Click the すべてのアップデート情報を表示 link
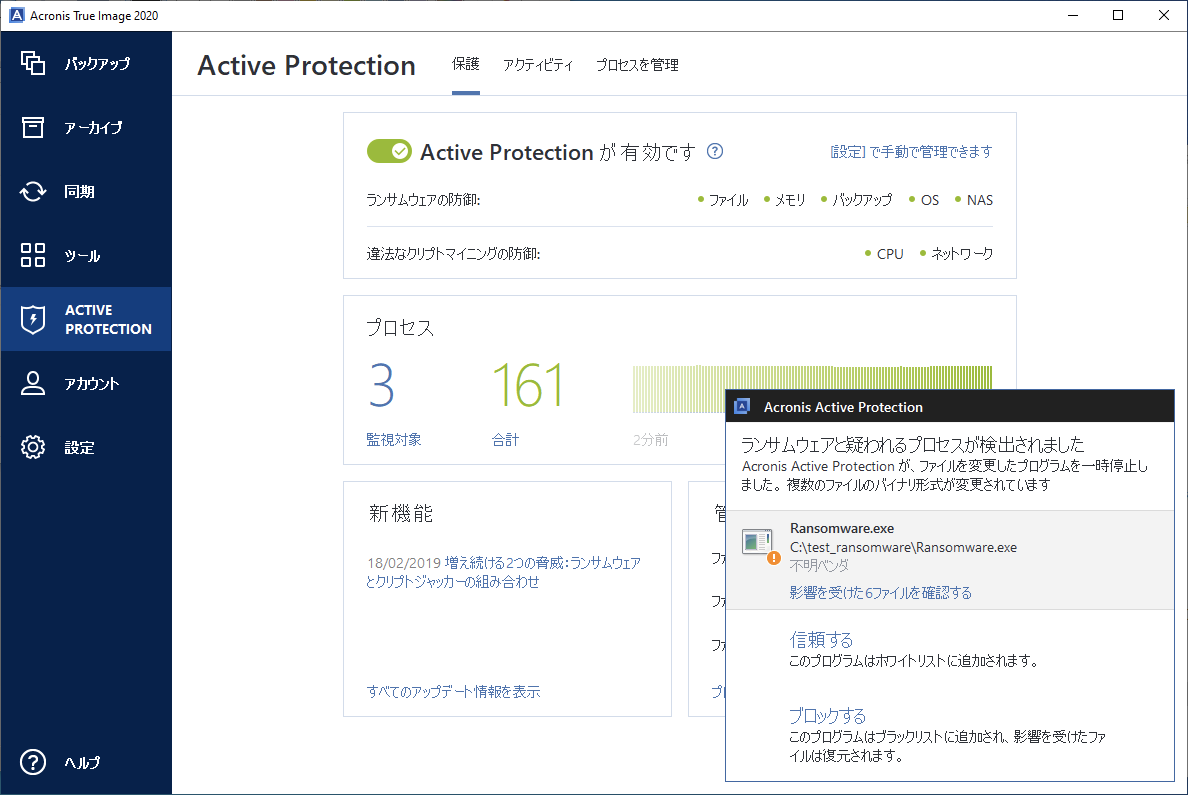1188x795 pixels. coord(453,692)
